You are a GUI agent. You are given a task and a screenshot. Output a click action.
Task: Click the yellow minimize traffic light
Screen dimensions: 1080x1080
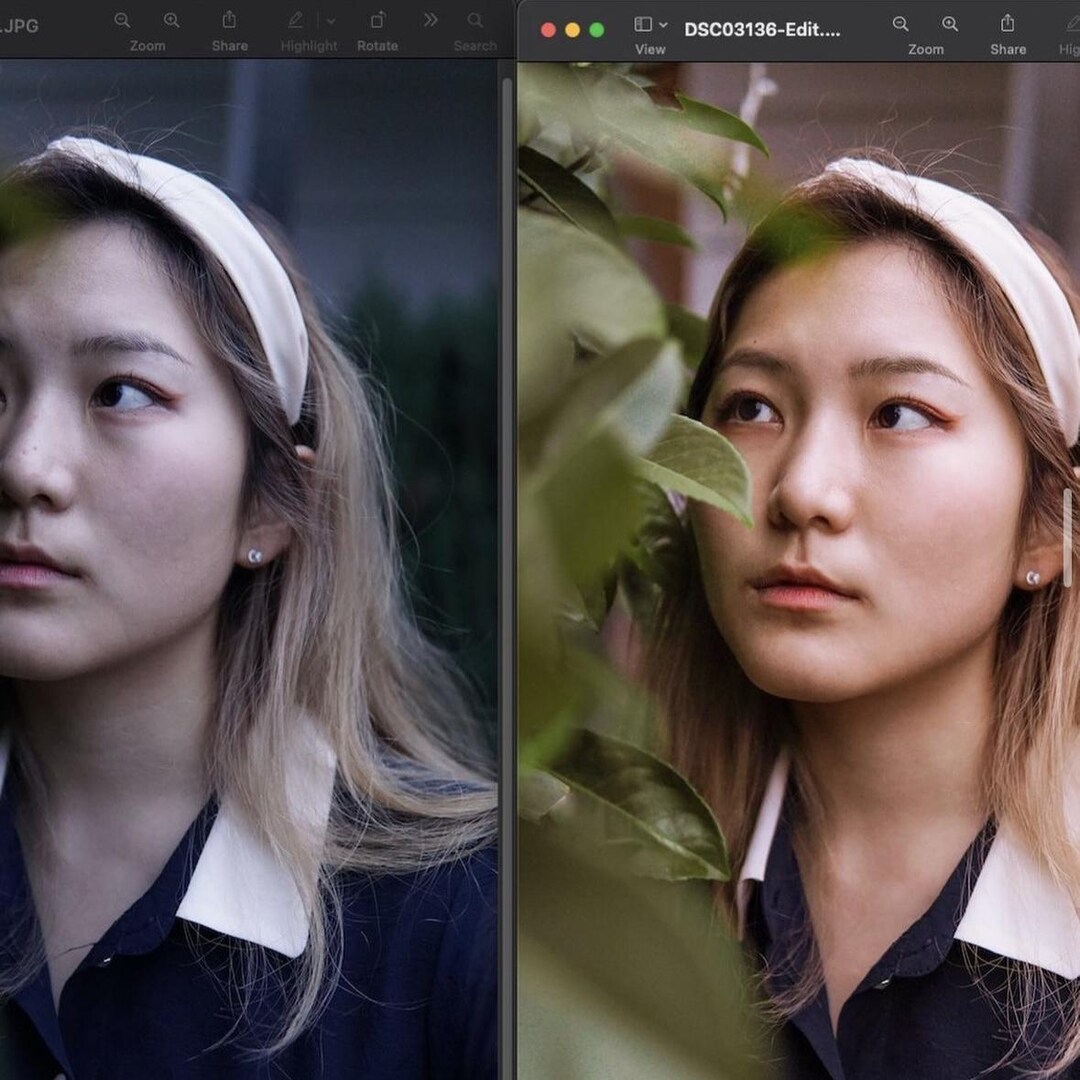coord(572,30)
